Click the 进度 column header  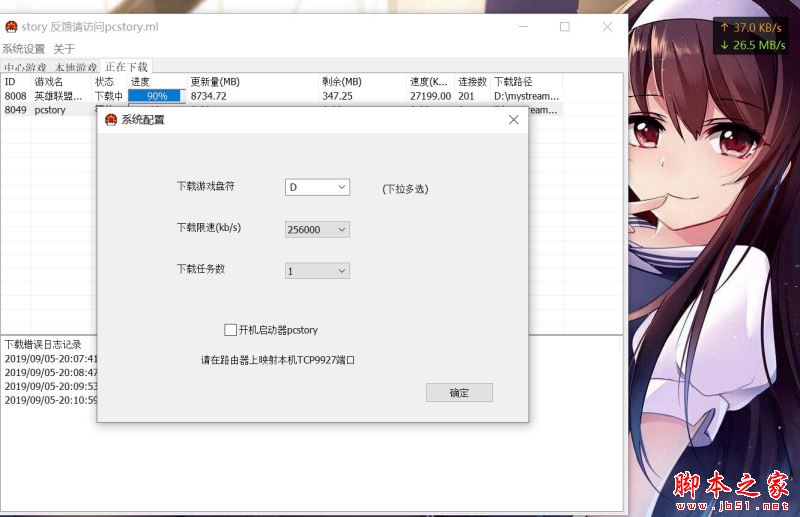pyautogui.click(x=157, y=82)
